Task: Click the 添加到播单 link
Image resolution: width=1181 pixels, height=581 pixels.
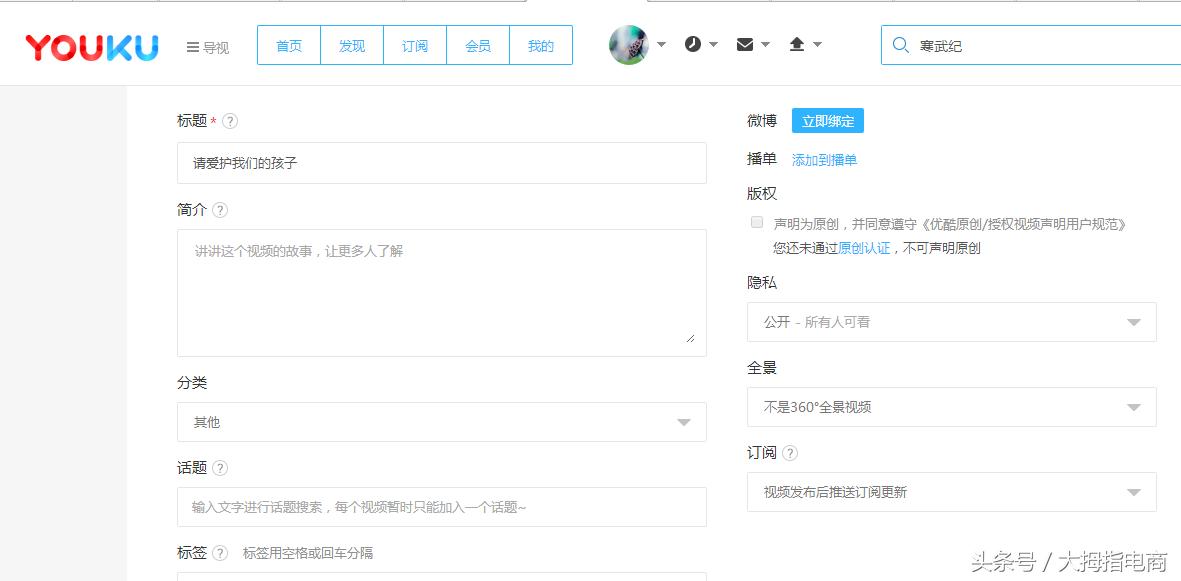Action: coord(824,159)
